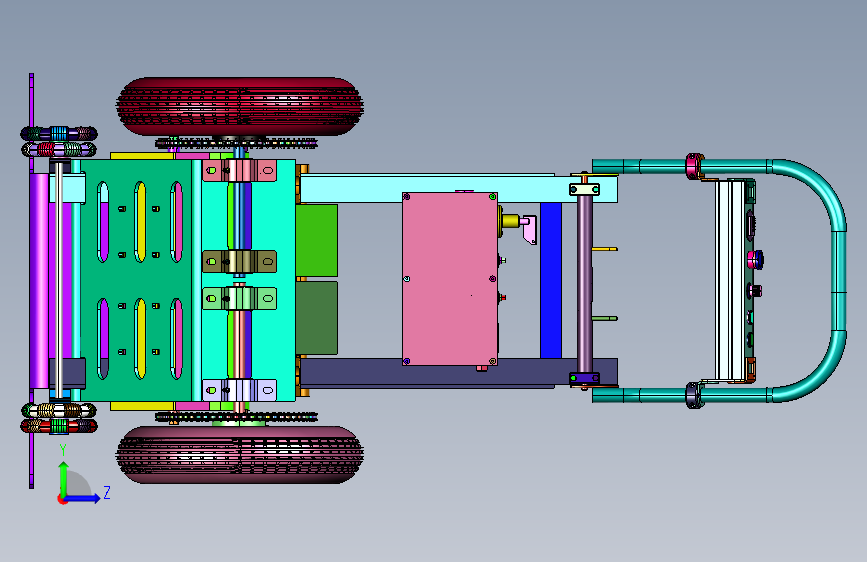Screen dimensions: 867x562
Task: Select the blue Z axis arrow of the triad
Action: [x=84, y=498]
